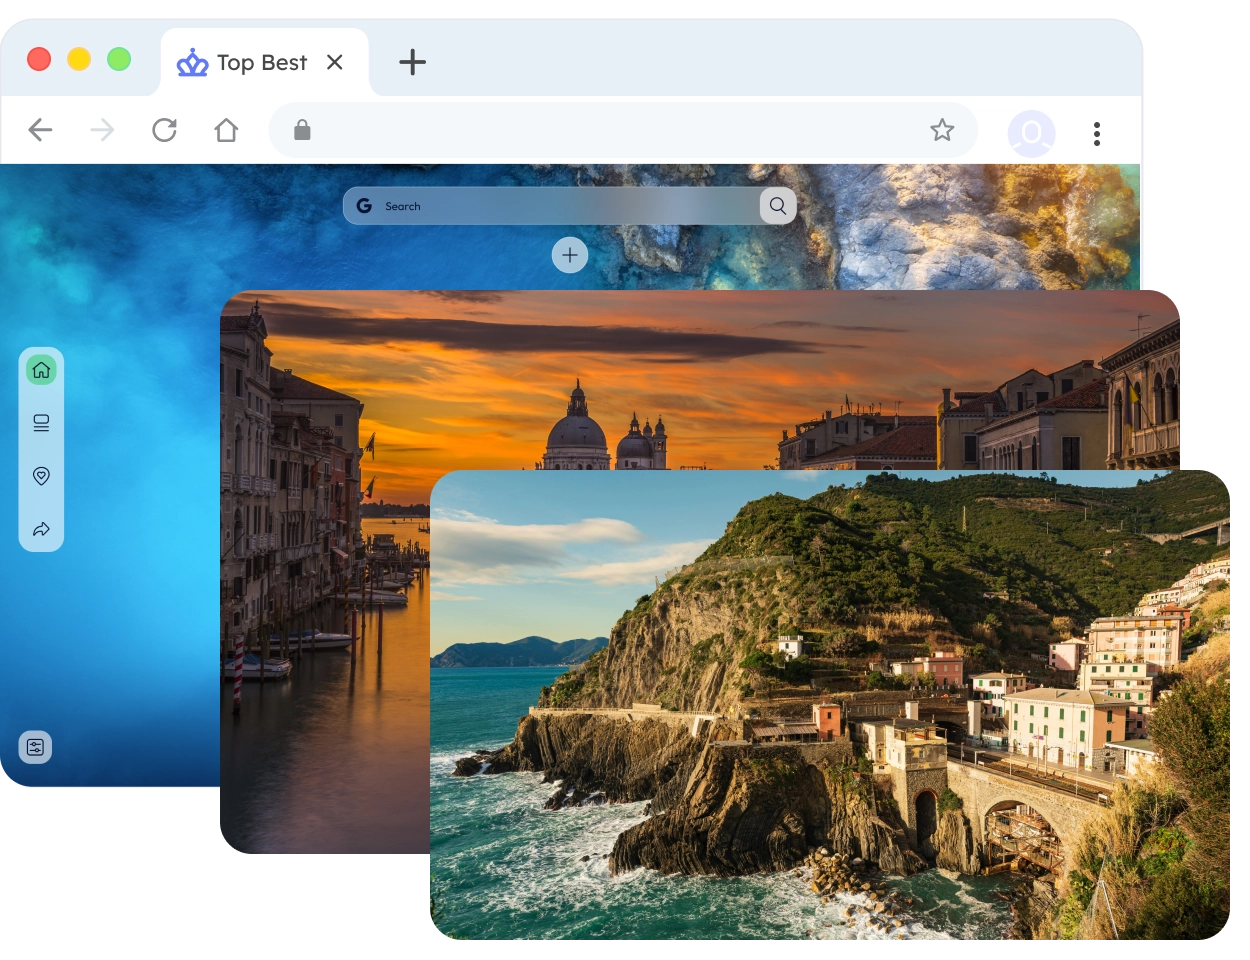The image size is (1250, 960).
Task: Select the sidebar Home icon
Action: (41, 370)
